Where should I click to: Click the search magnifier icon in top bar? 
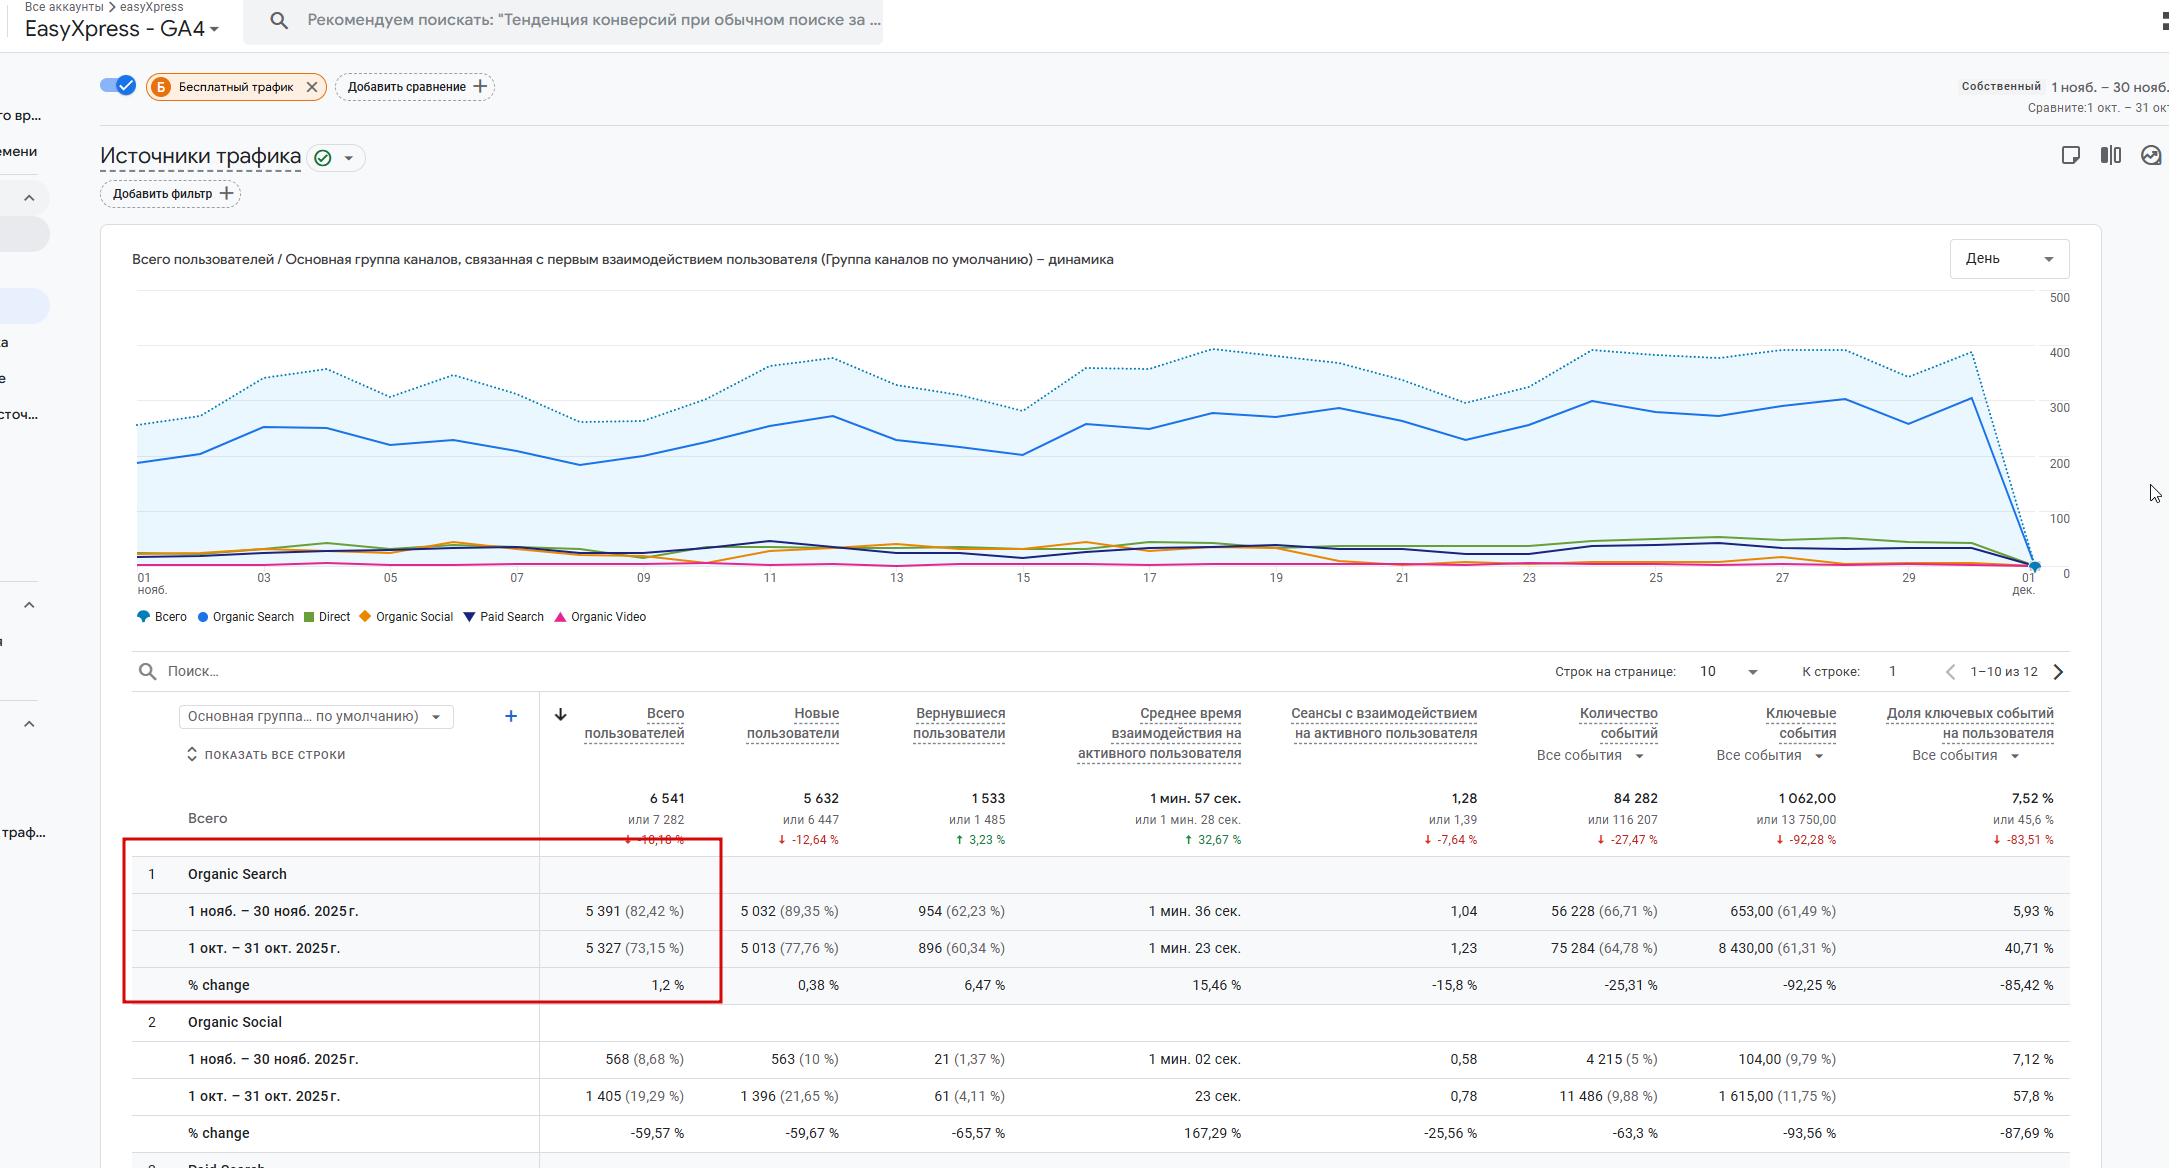(x=279, y=20)
